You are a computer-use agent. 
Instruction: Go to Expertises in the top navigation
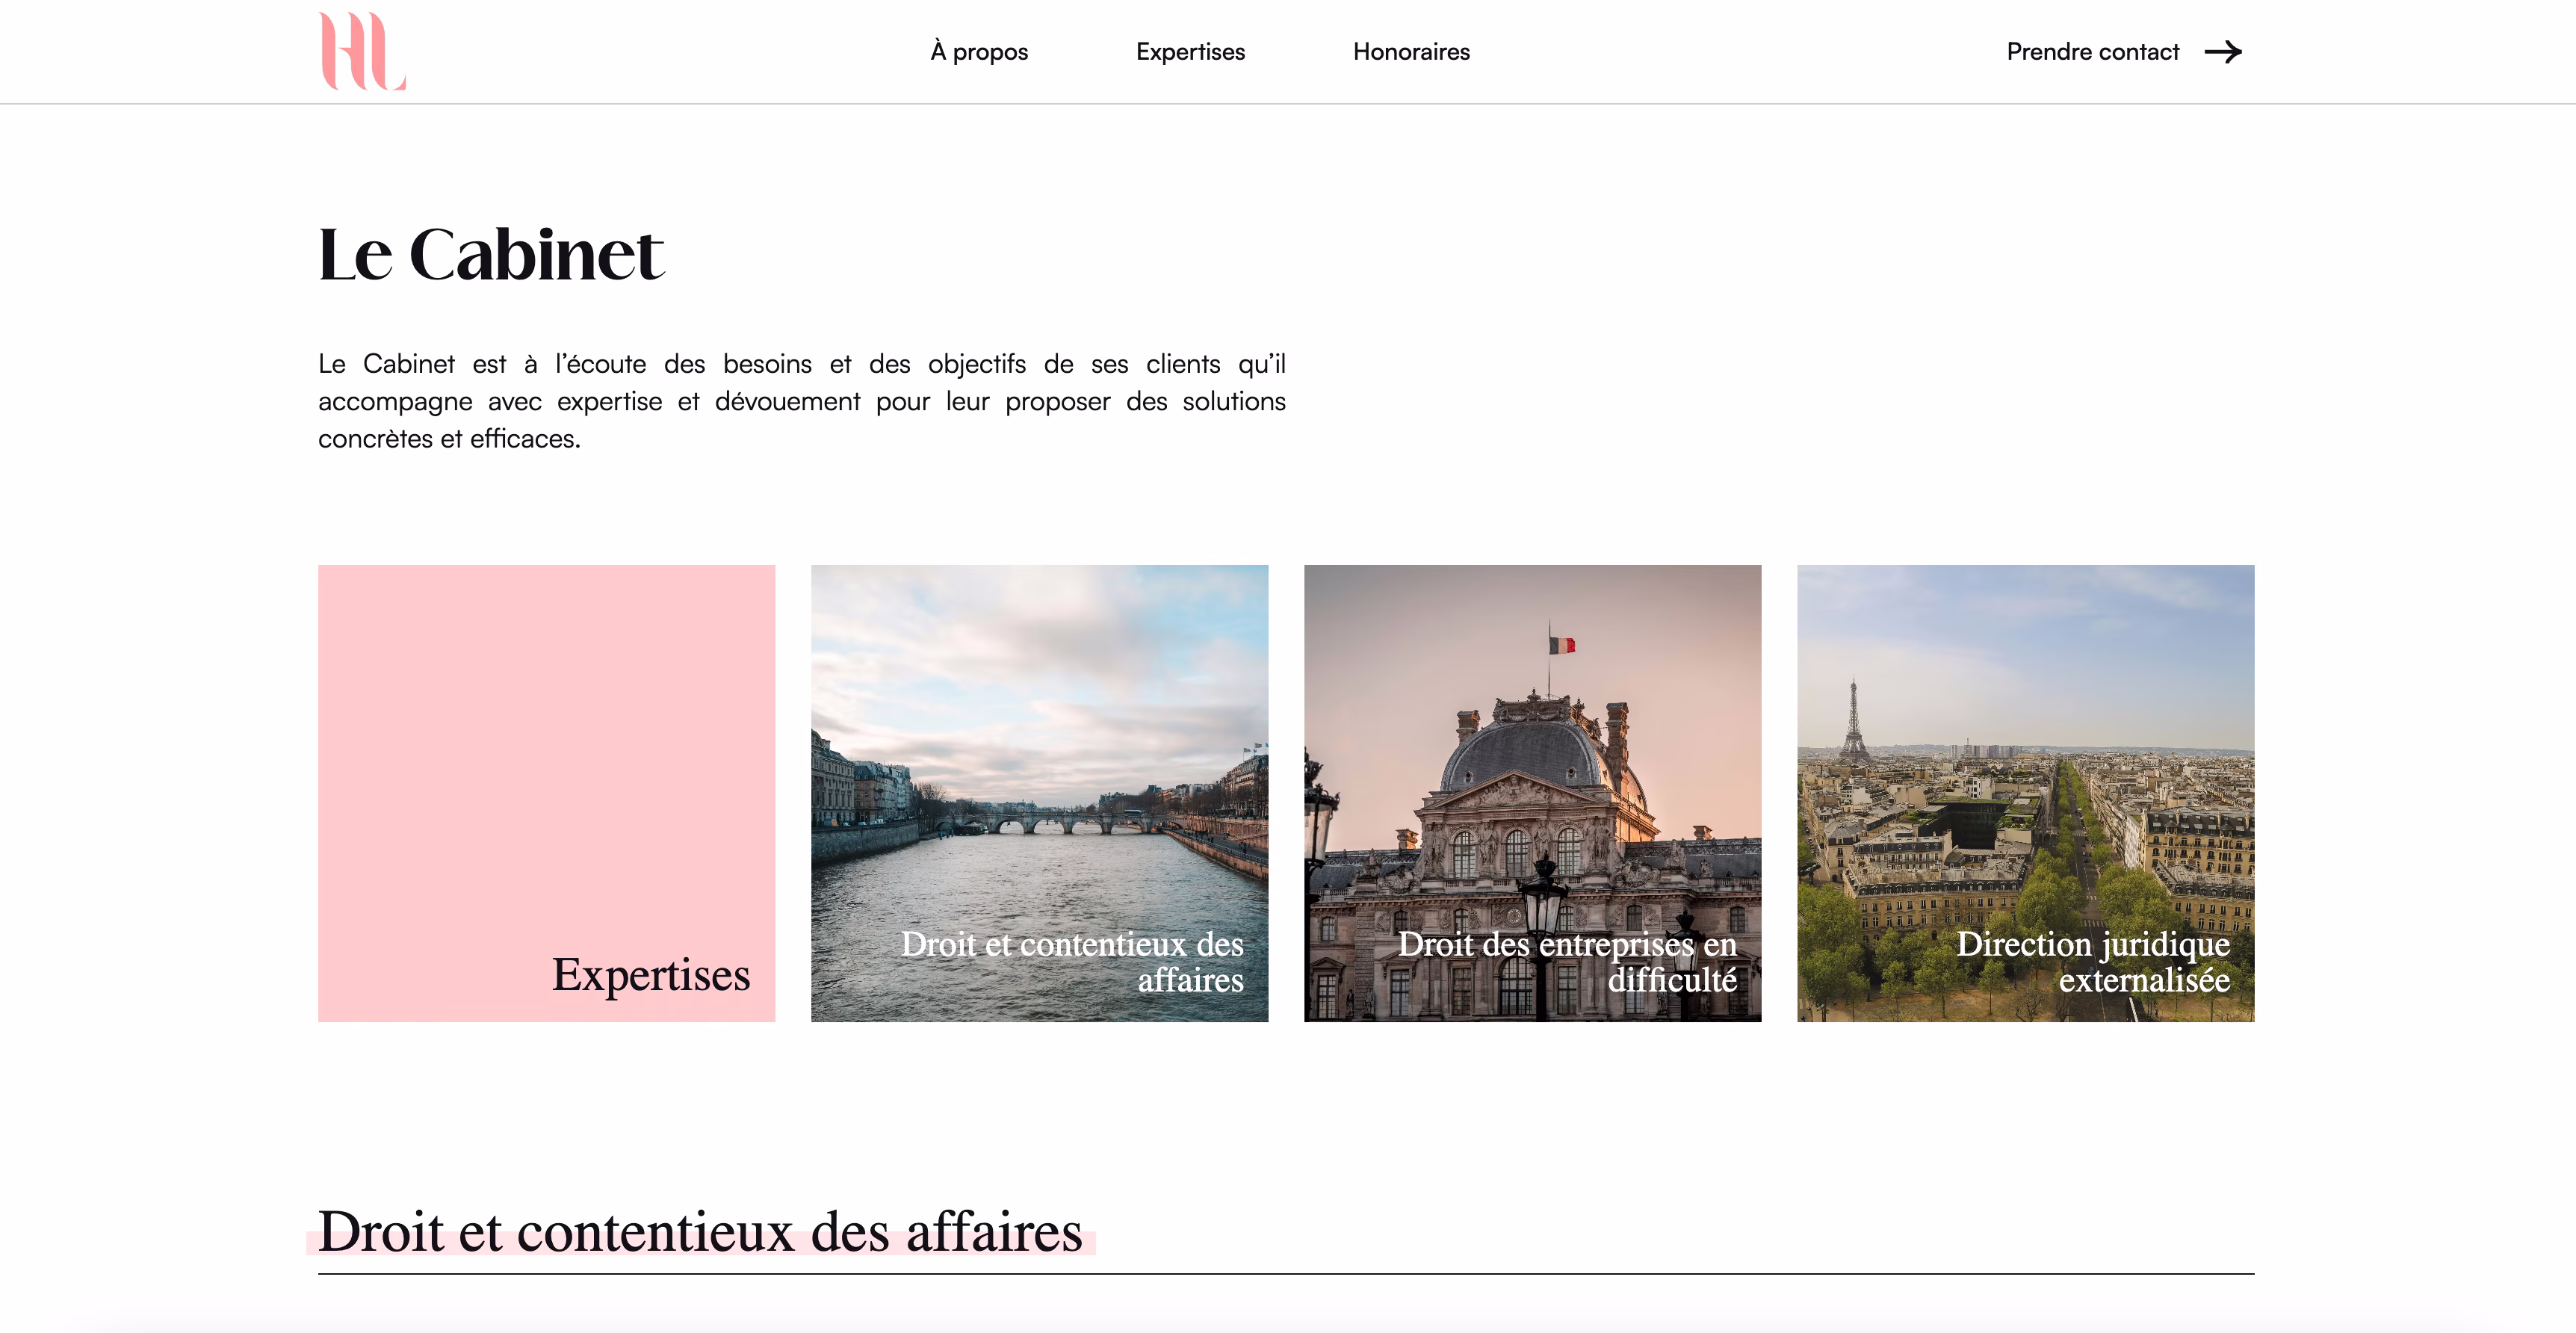tap(1190, 52)
